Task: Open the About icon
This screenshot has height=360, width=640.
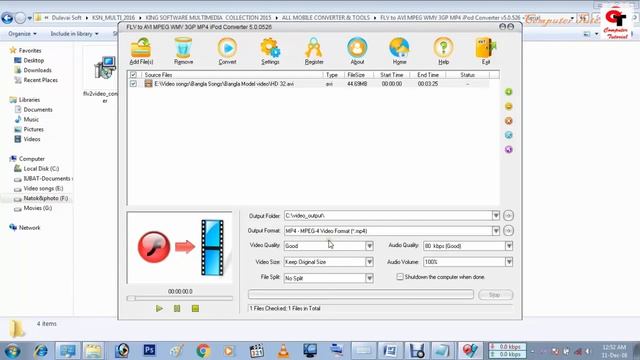Action: pyautogui.click(x=357, y=51)
